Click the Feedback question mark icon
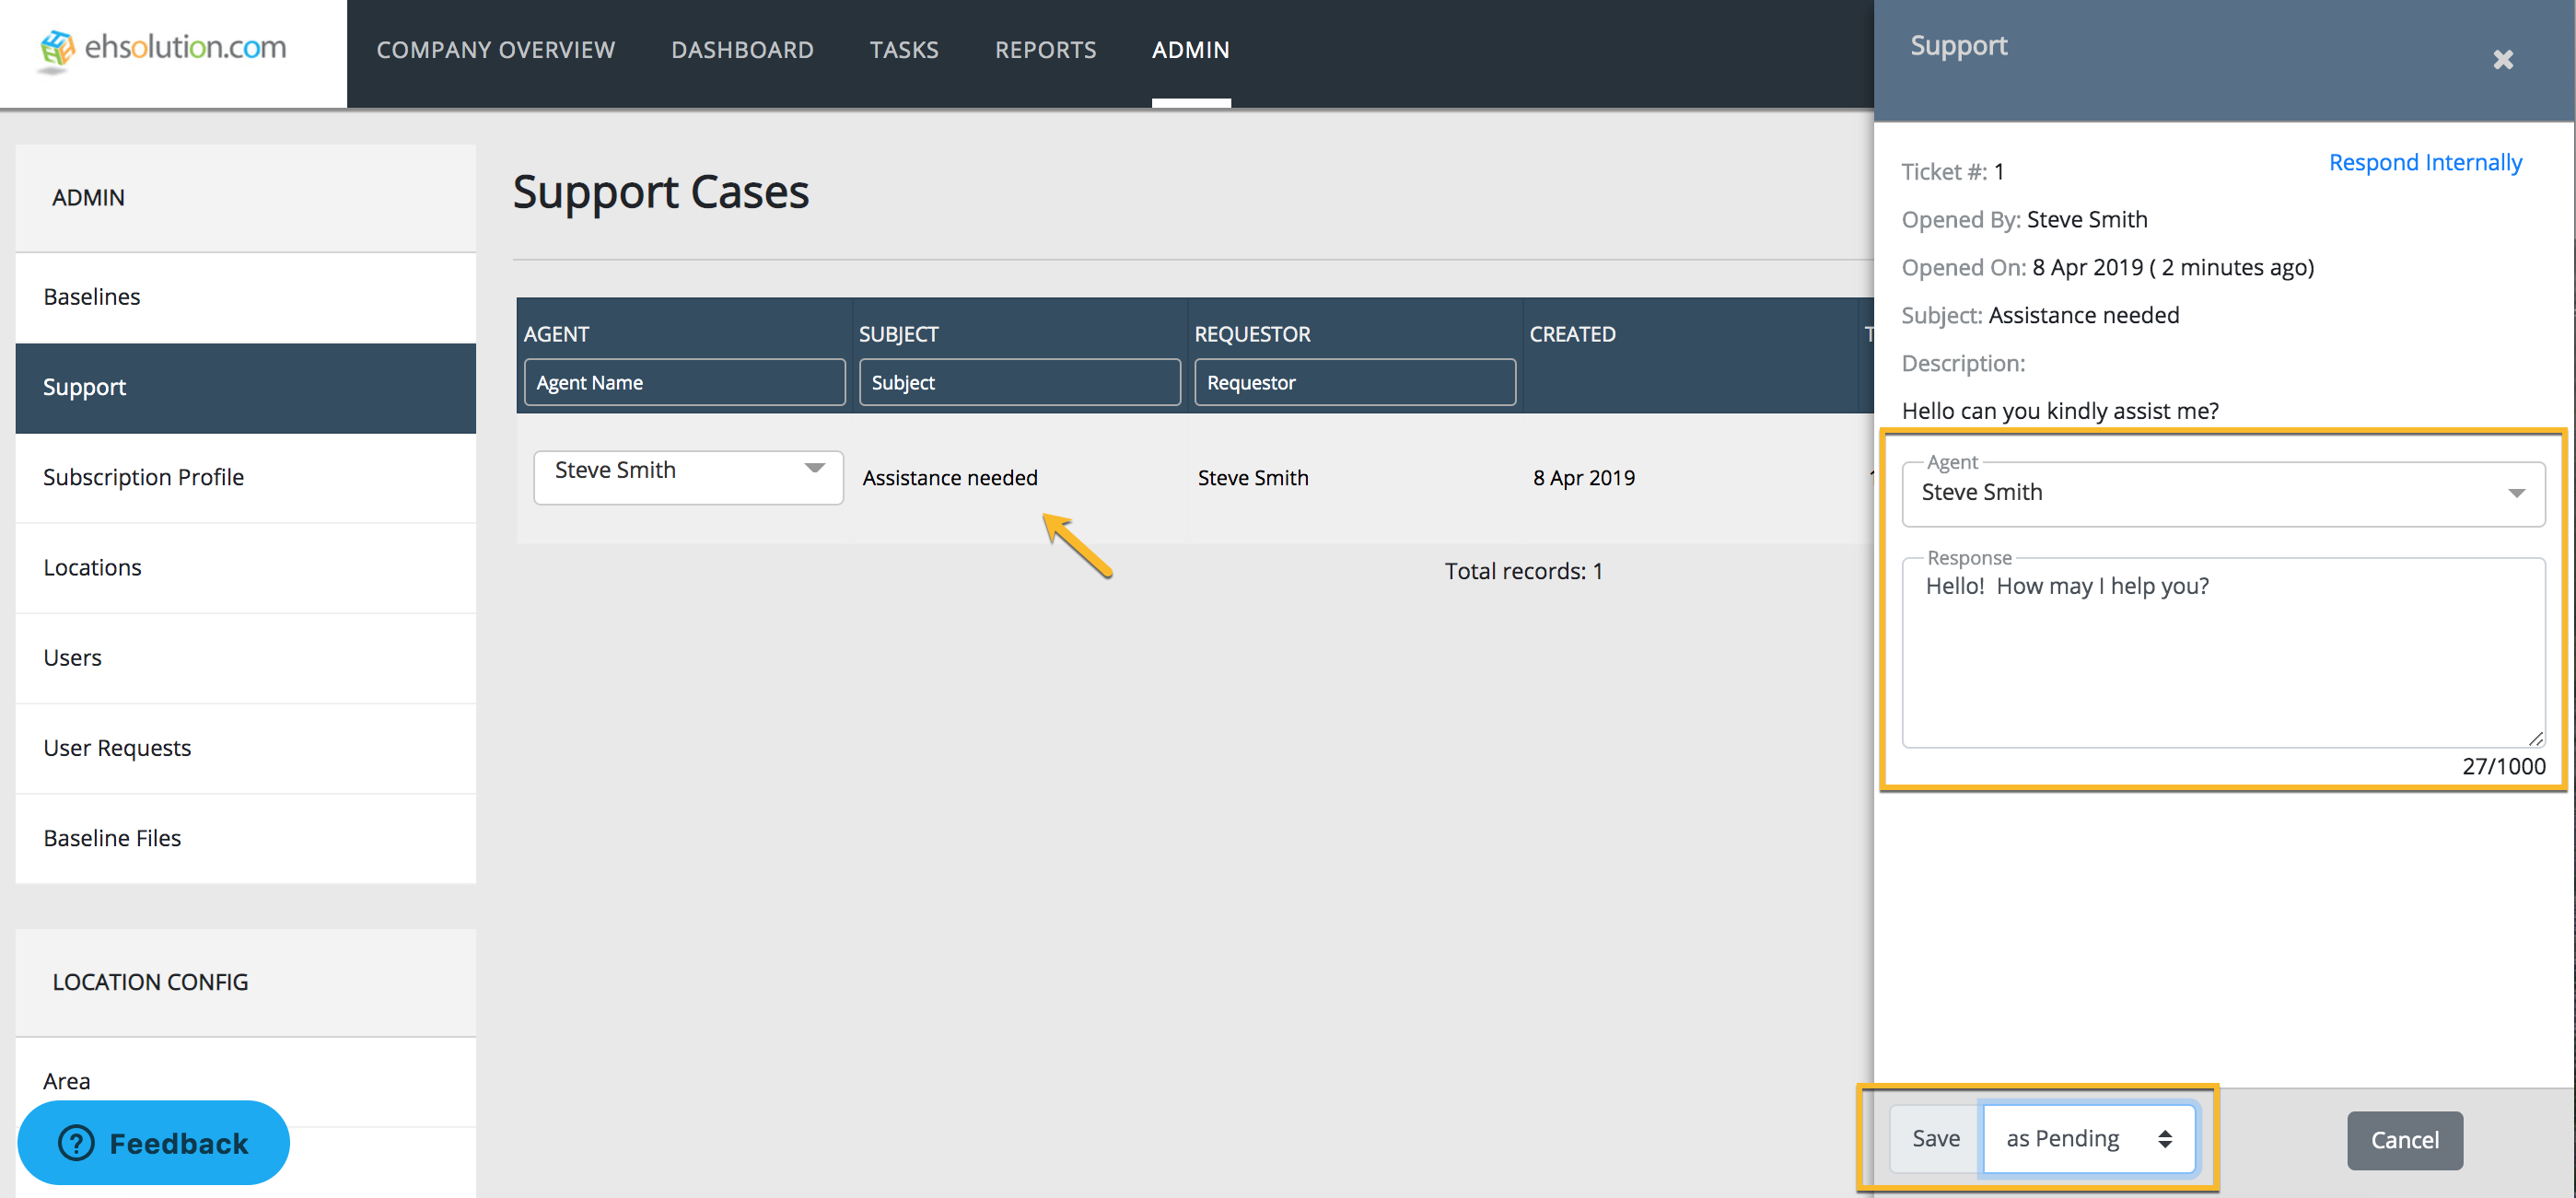Image resolution: width=2576 pixels, height=1198 pixels. click(x=76, y=1142)
